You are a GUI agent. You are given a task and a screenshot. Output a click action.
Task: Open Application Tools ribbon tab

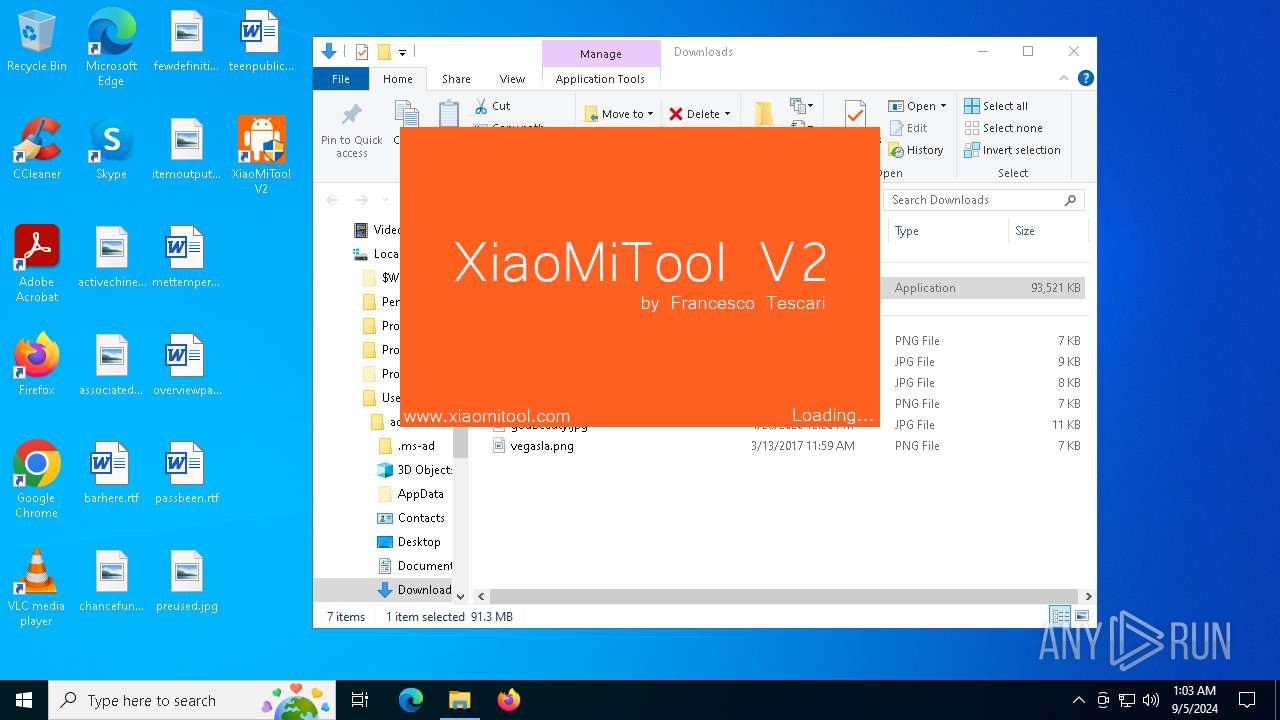(x=601, y=79)
